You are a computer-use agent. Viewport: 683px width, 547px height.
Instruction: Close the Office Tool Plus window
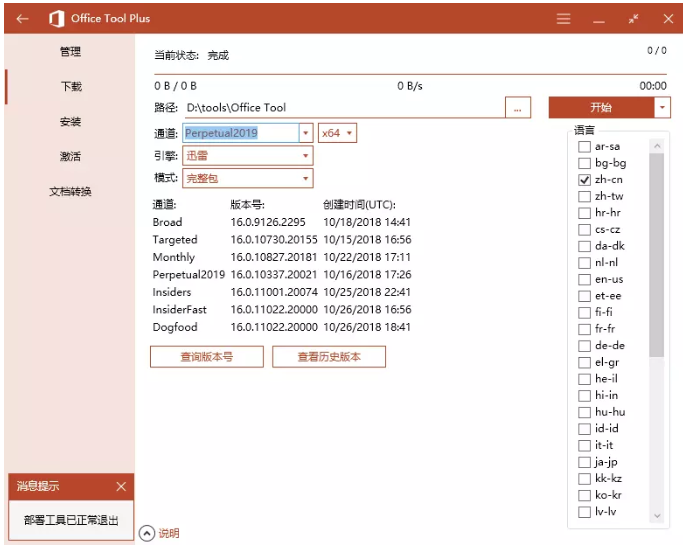[x=668, y=19]
